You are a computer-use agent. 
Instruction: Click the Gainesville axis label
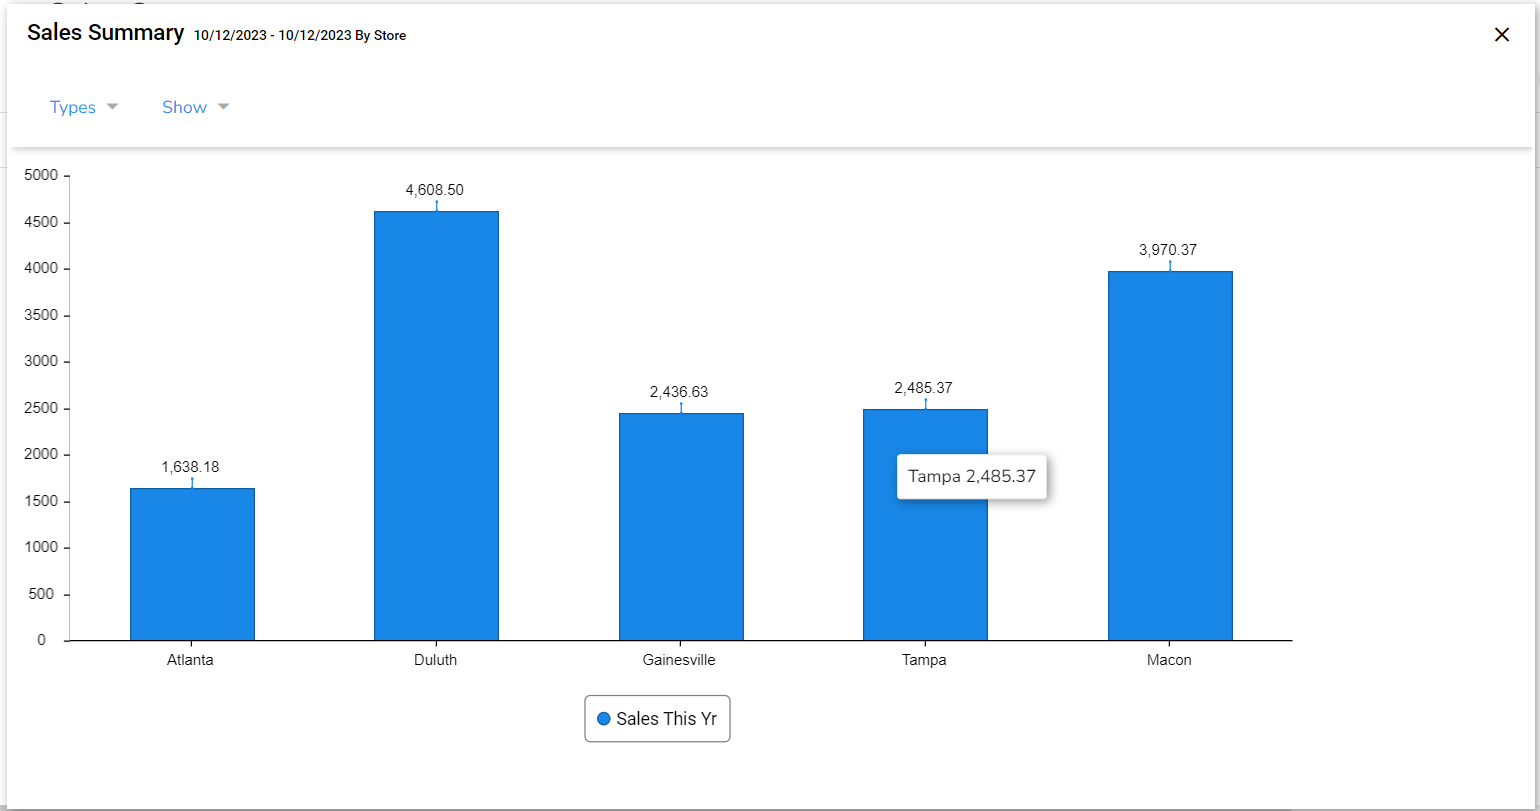coord(679,660)
